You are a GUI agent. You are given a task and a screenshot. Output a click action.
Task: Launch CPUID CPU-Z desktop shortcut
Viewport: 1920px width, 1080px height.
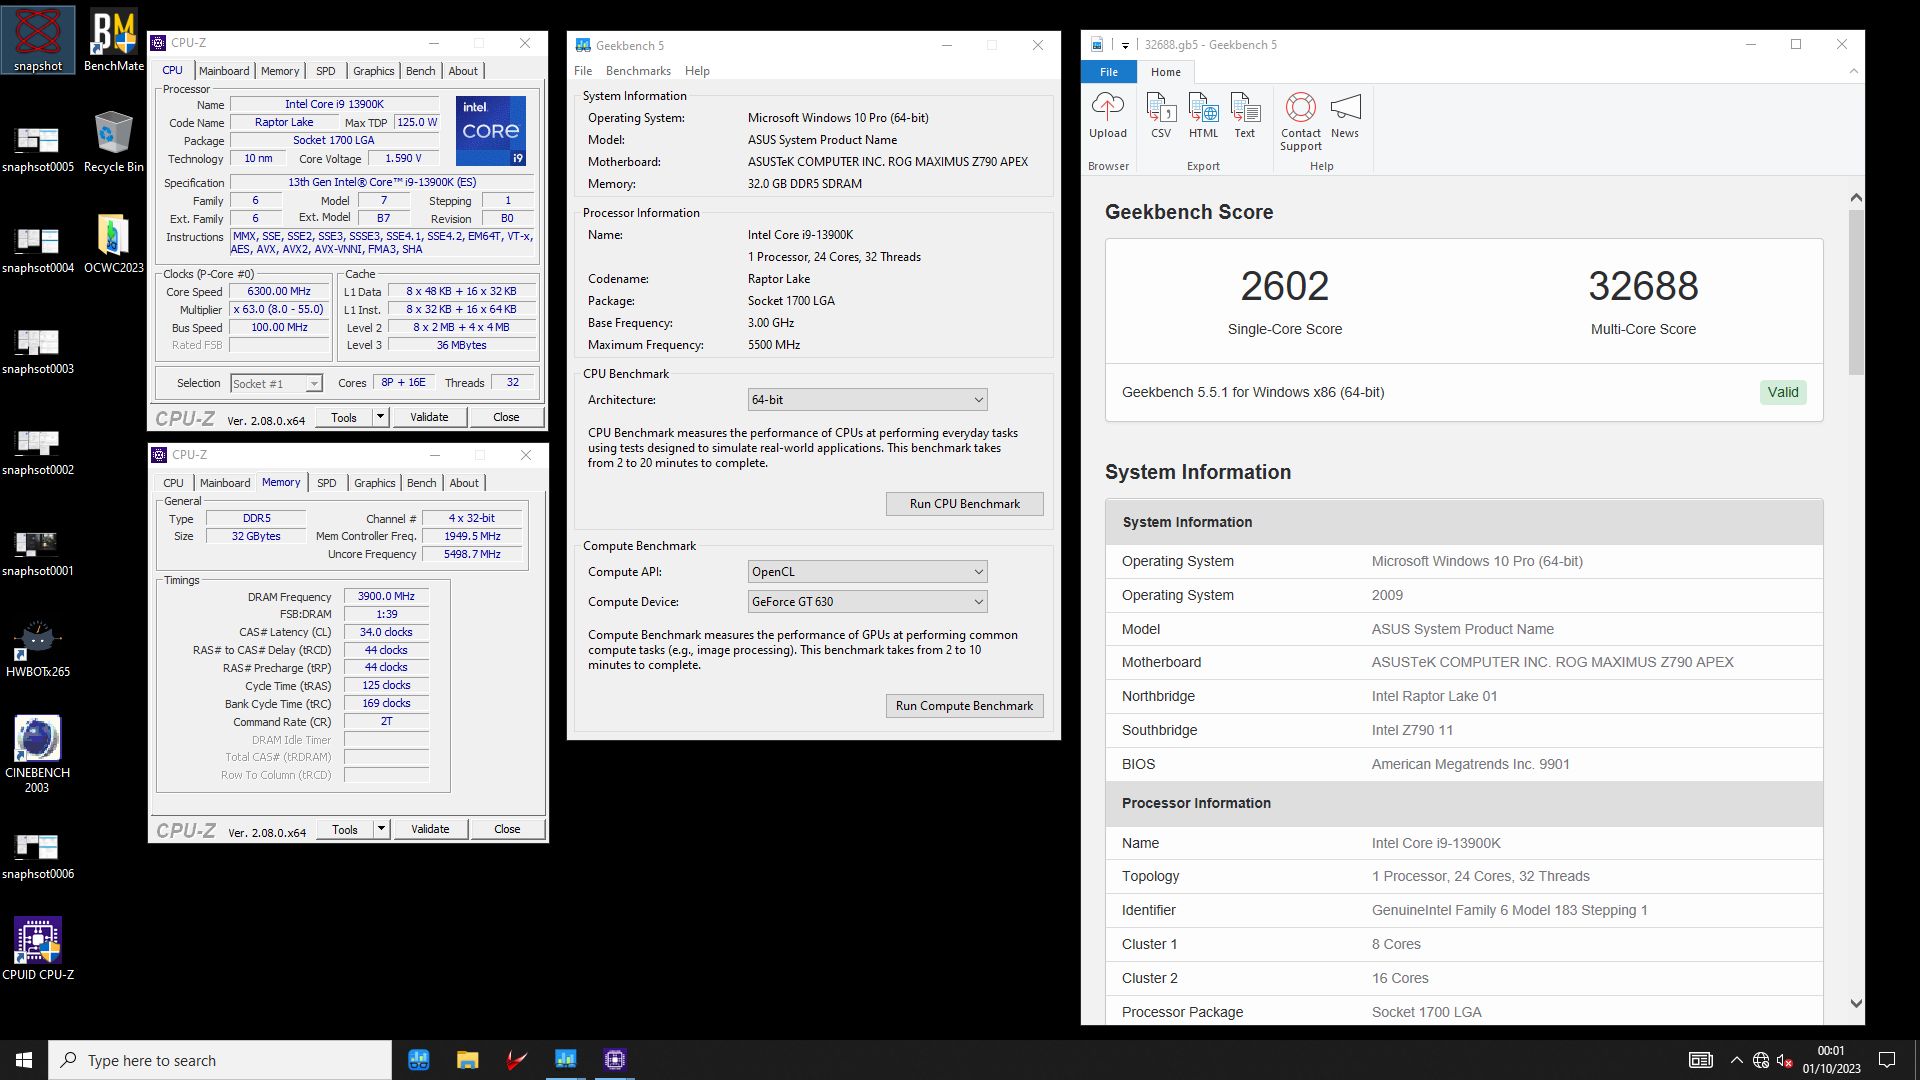pos(38,948)
